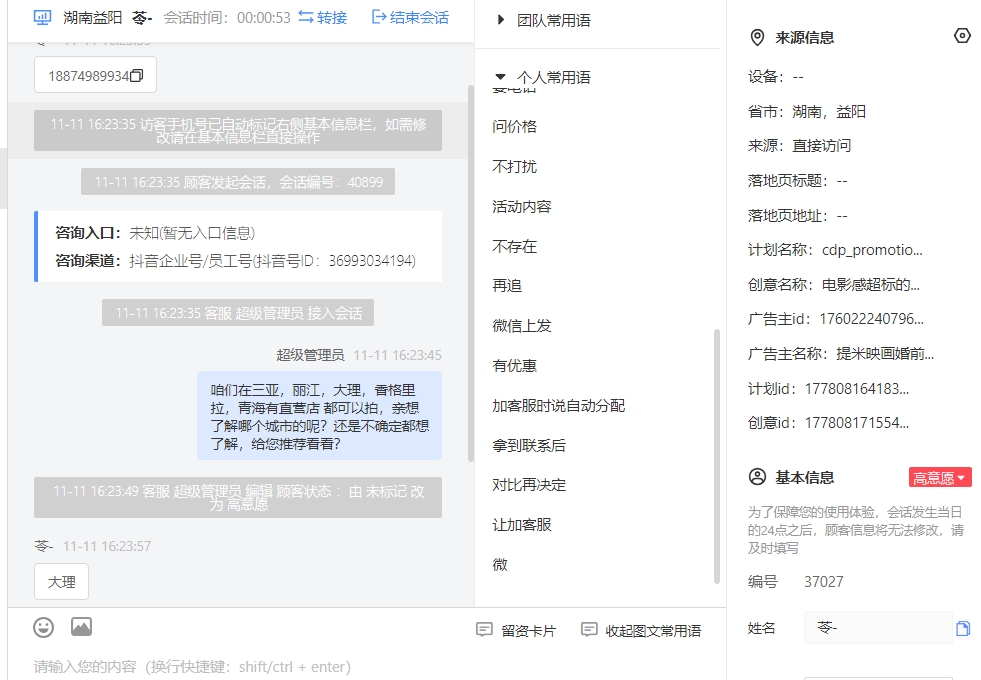Open the emoji picker
This screenshot has width=981, height=680.
[x=44, y=627]
